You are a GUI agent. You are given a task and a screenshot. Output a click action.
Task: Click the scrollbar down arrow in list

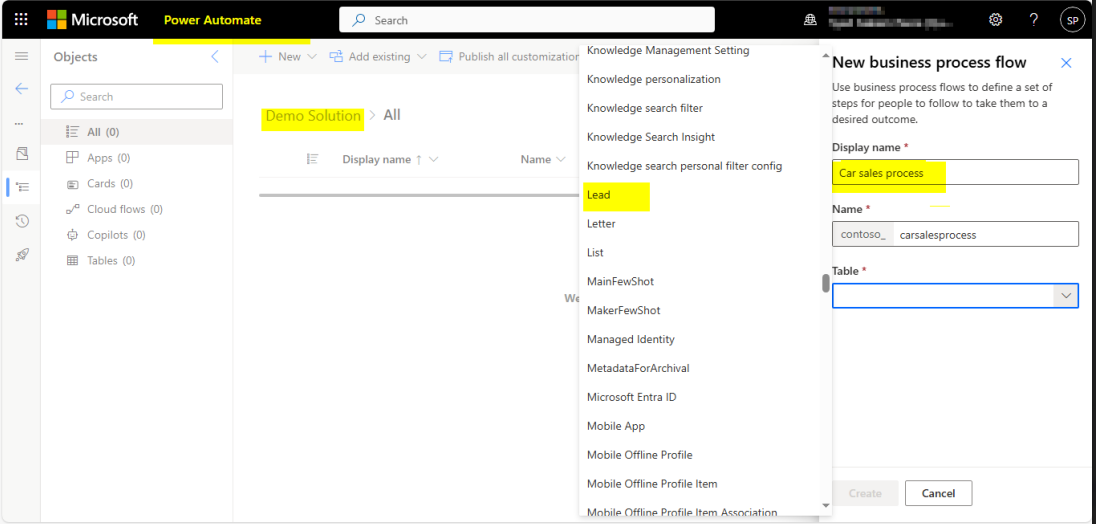[825, 504]
